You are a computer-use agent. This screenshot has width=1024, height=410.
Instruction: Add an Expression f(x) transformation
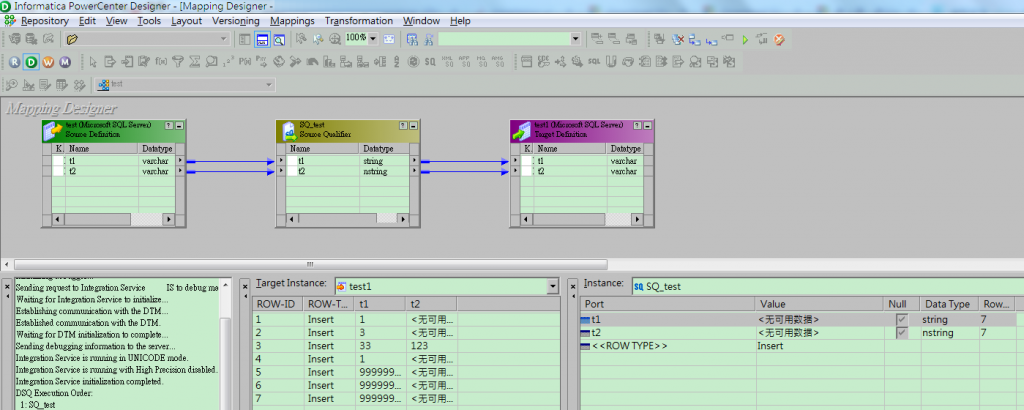point(161,62)
